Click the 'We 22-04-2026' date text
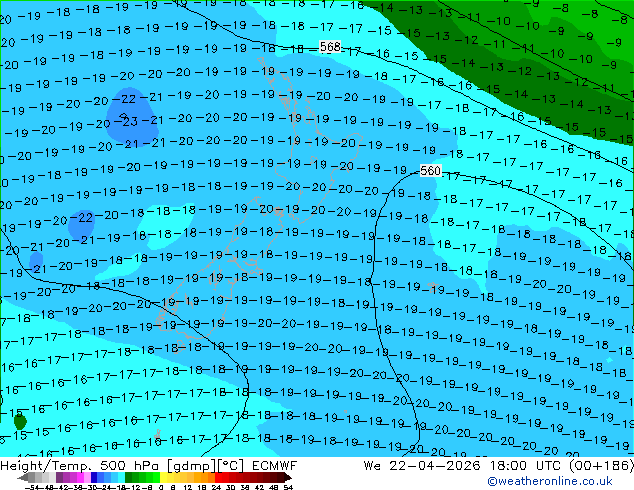 [422, 466]
